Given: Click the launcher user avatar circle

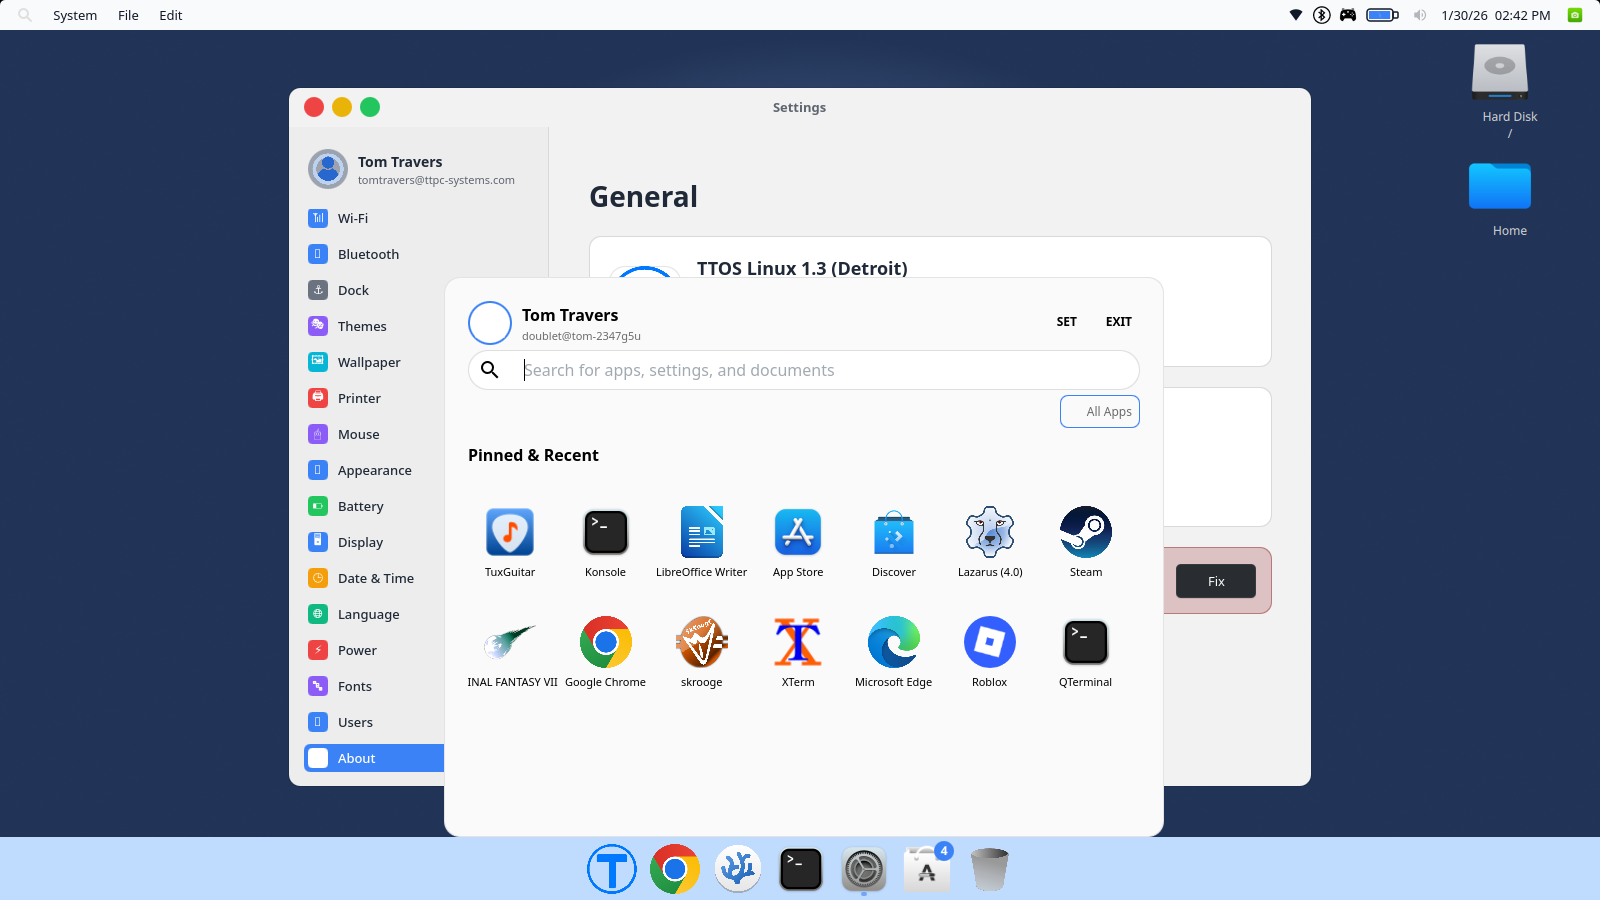Looking at the screenshot, I should [490, 323].
